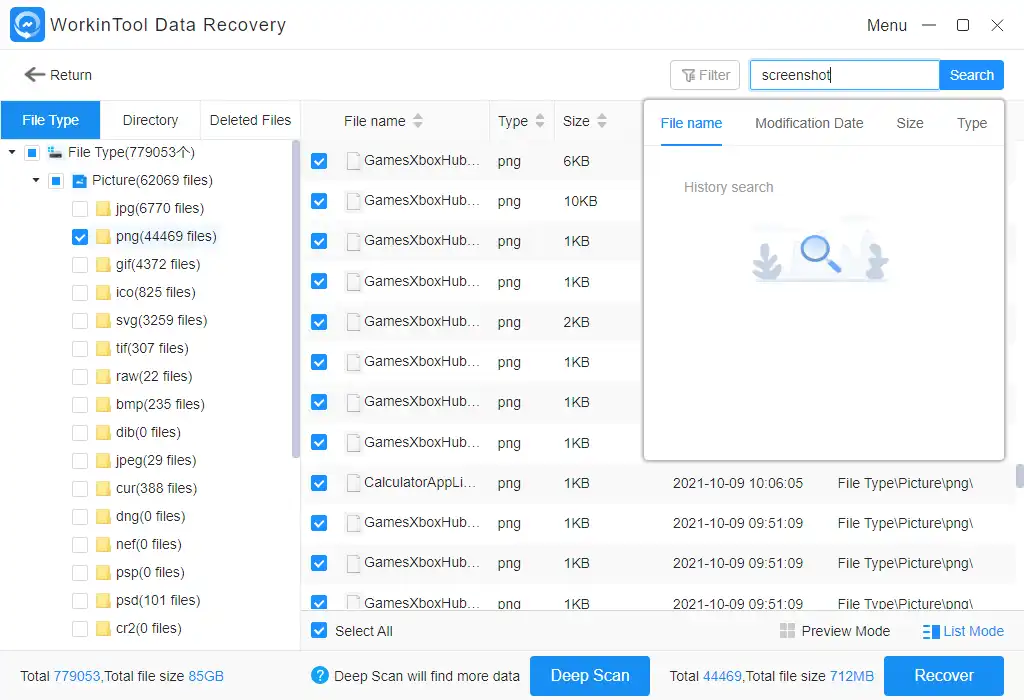Click the file icon of CalculatorAppLi… row
Screen dimensions: 1024x700
(353, 483)
